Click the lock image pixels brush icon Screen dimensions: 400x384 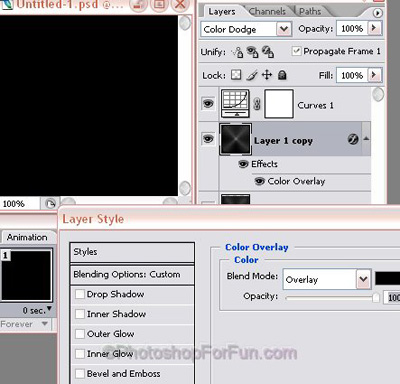tap(252, 75)
